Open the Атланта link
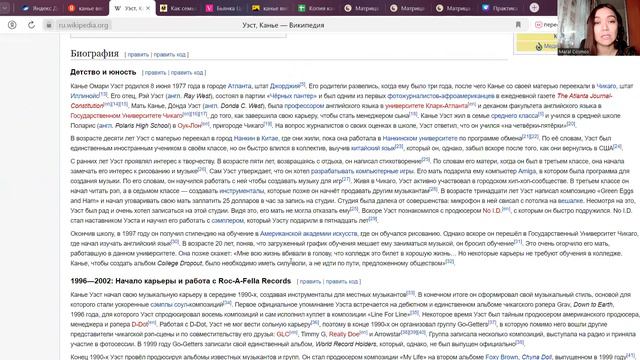Image resolution: width=640 pixels, height=360 pixels. pos(240,86)
